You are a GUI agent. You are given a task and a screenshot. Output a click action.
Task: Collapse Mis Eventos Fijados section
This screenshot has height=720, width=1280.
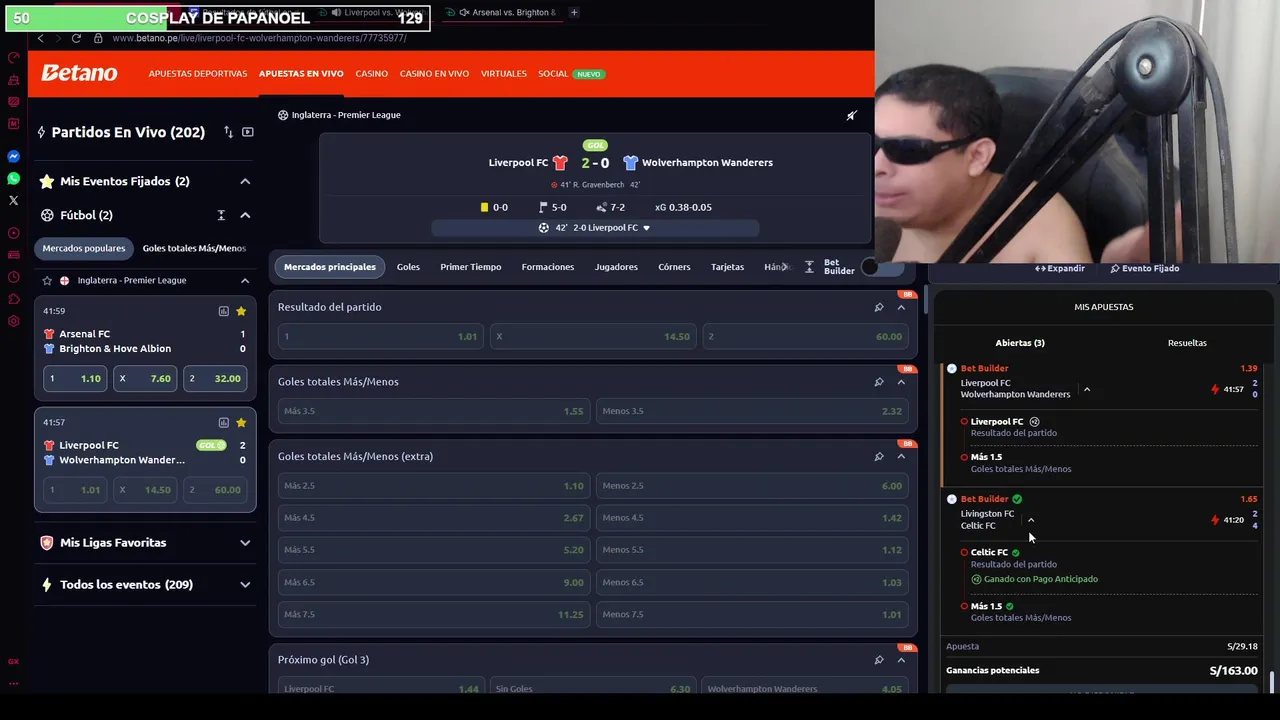point(245,181)
